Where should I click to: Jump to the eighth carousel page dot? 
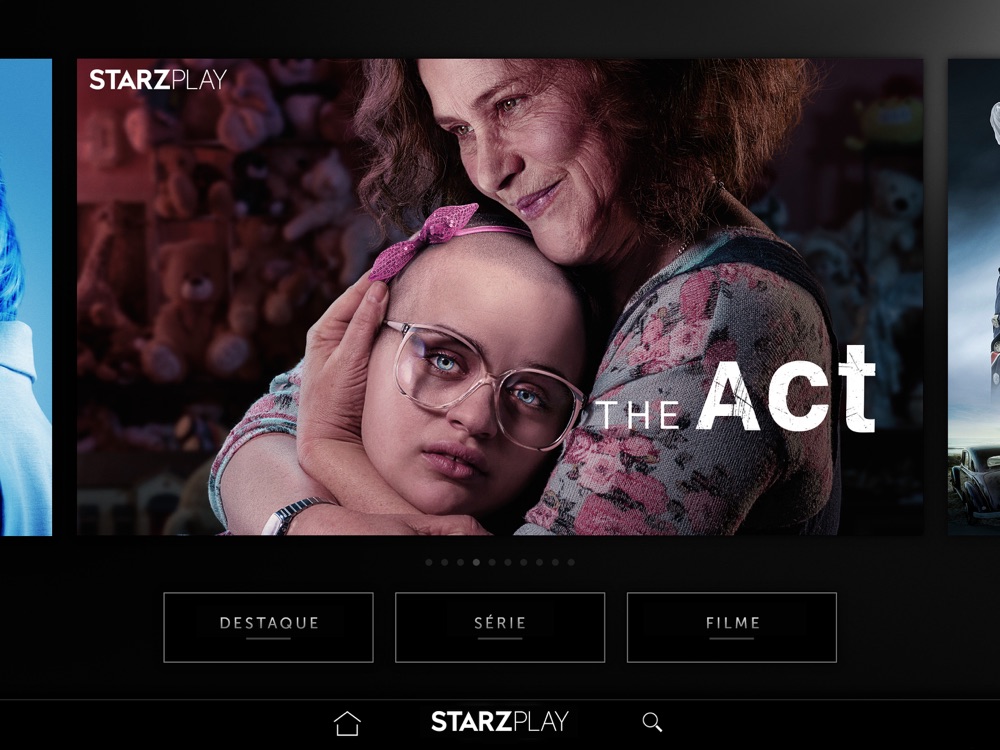coord(540,562)
